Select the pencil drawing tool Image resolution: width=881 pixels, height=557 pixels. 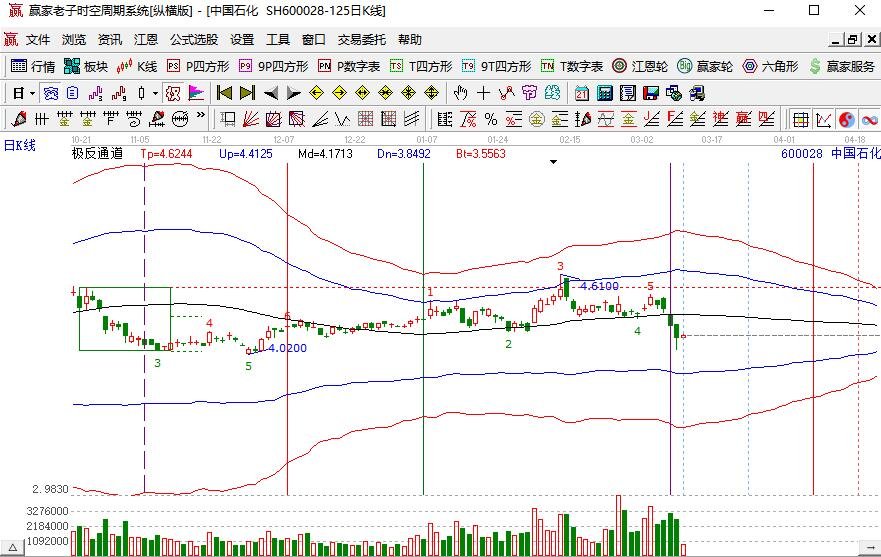pos(19,119)
